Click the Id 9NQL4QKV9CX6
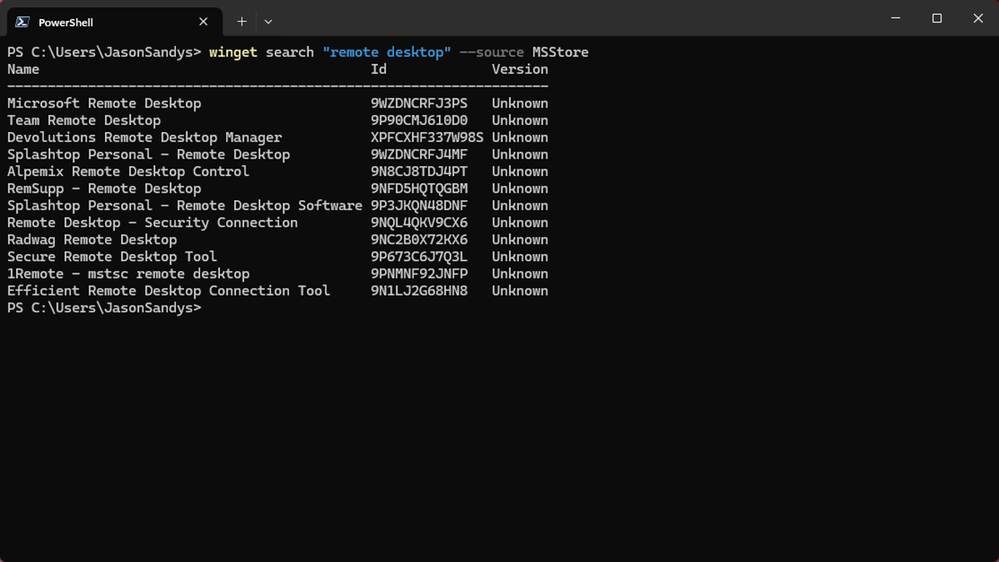999x562 pixels. click(x=419, y=223)
